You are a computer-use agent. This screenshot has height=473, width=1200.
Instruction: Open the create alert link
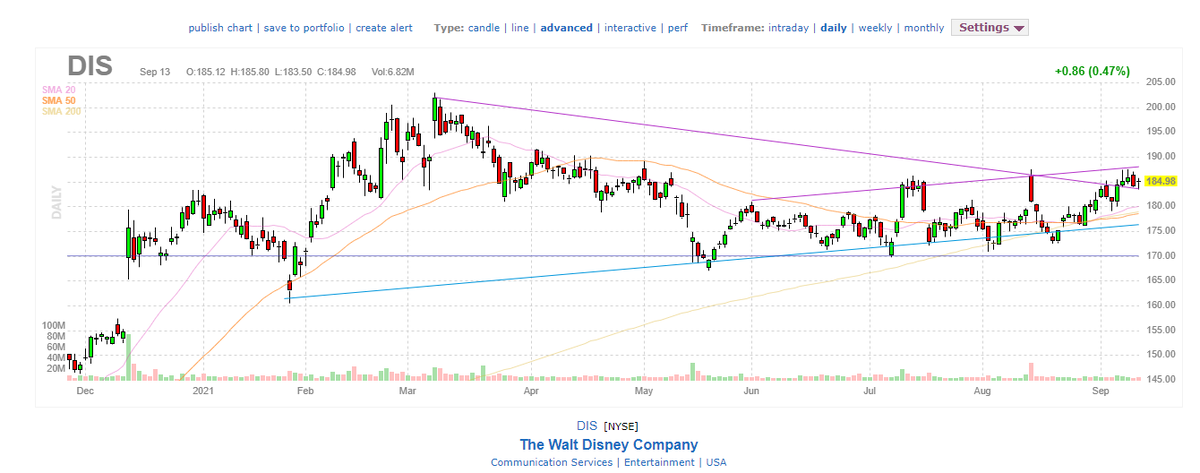(386, 27)
